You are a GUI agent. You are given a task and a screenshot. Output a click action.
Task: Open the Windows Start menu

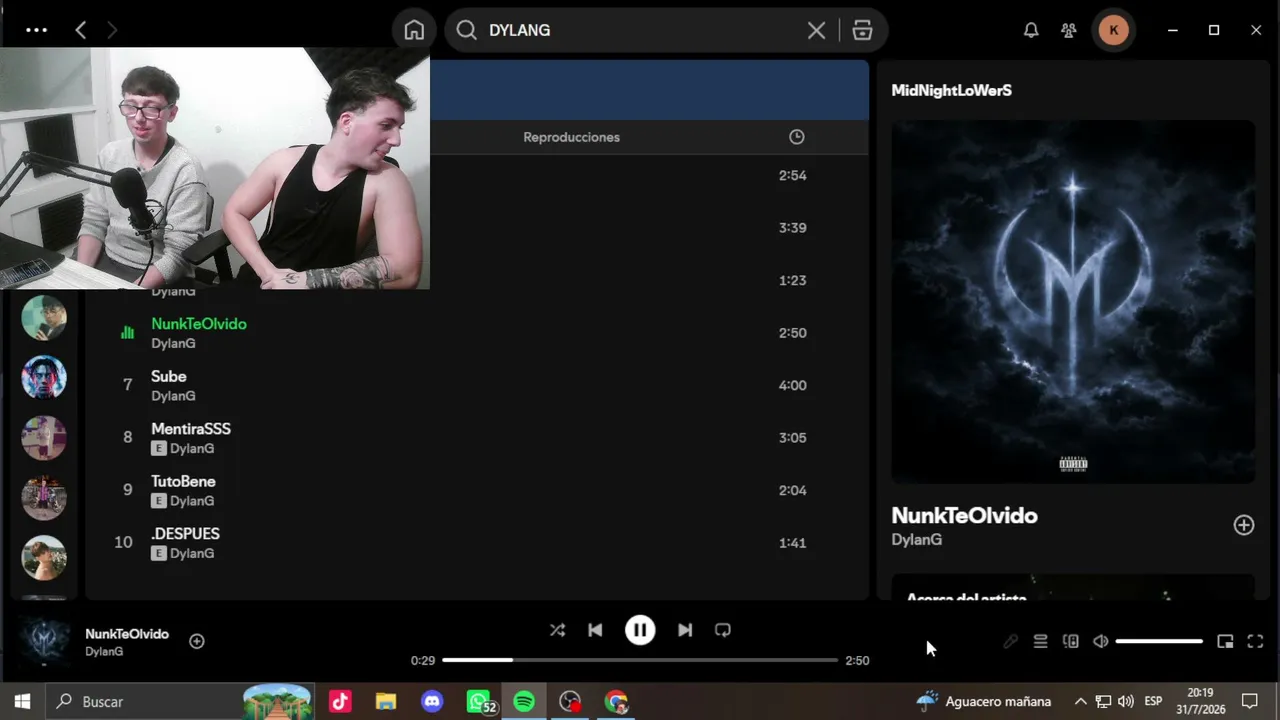tap(22, 701)
